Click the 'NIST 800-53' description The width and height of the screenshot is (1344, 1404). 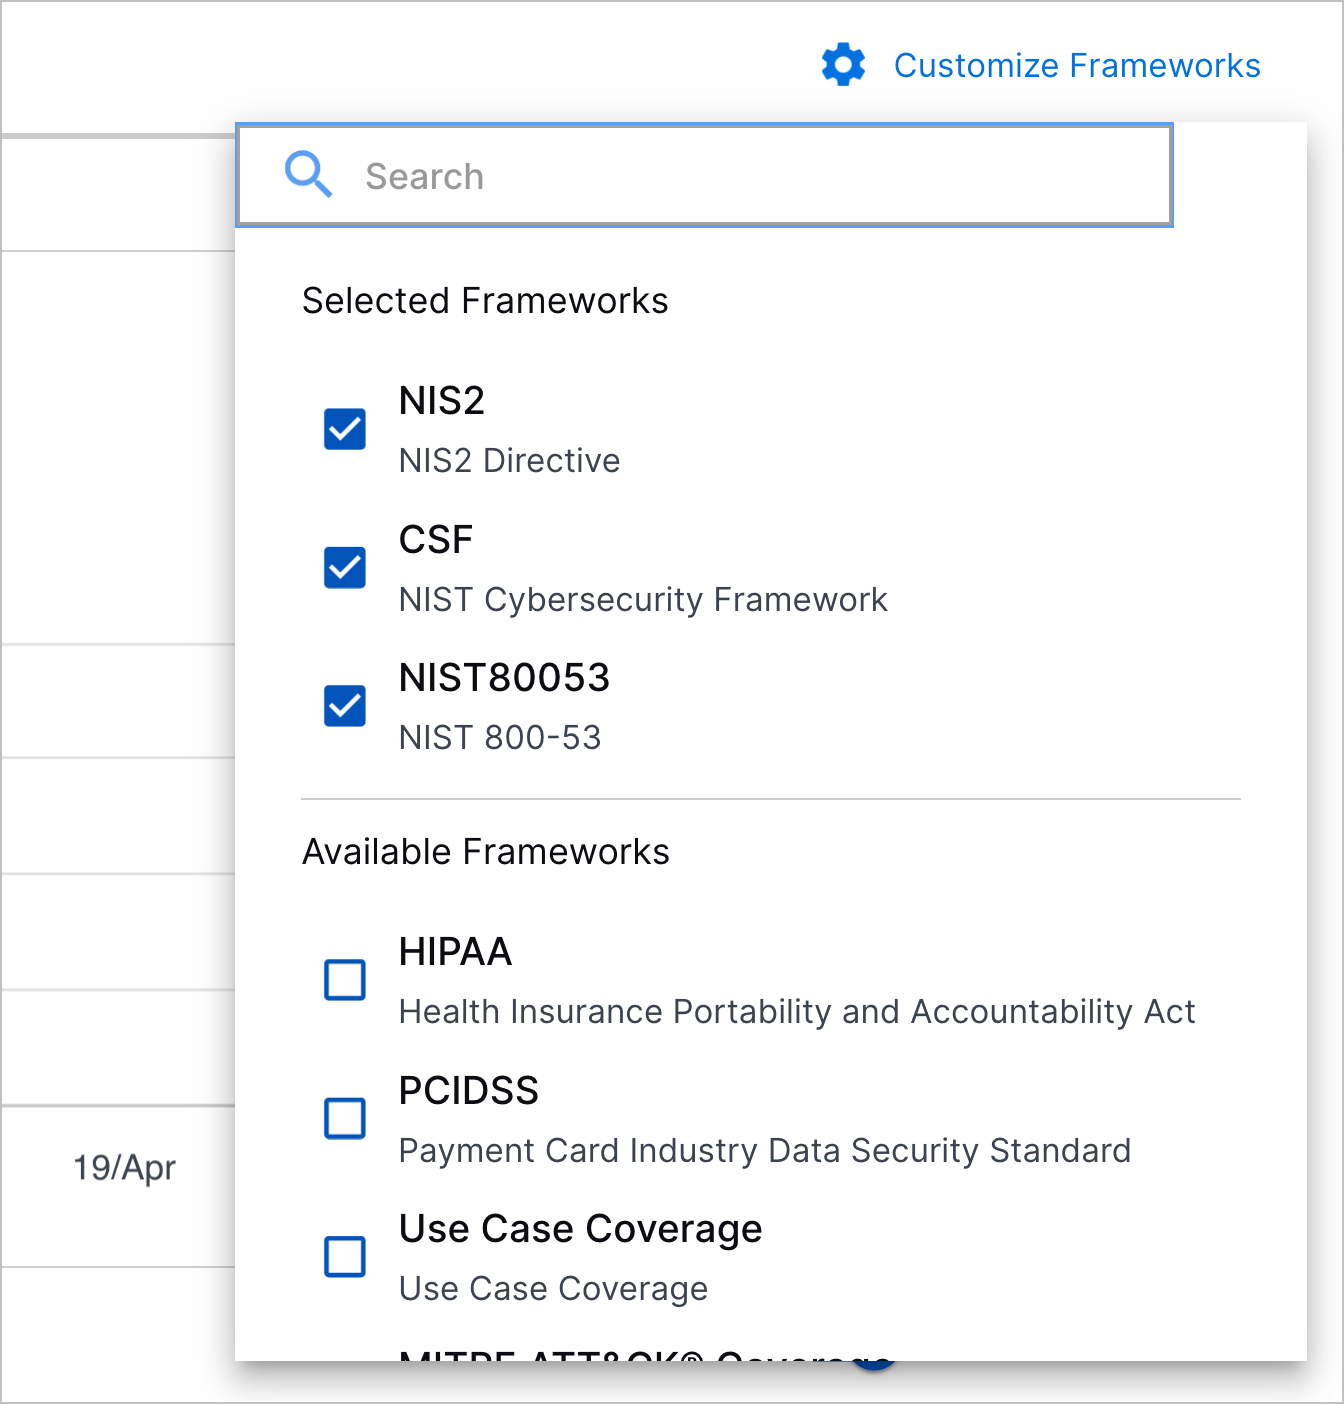tap(500, 738)
